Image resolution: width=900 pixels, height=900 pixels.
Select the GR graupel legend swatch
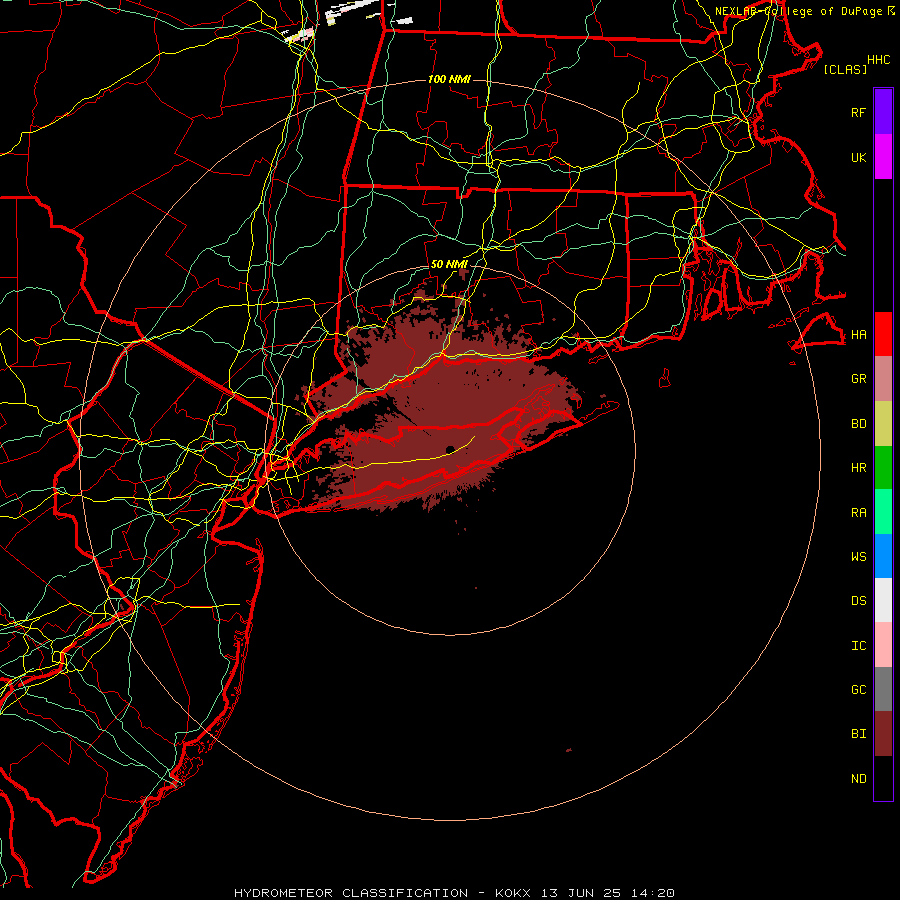[883, 379]
